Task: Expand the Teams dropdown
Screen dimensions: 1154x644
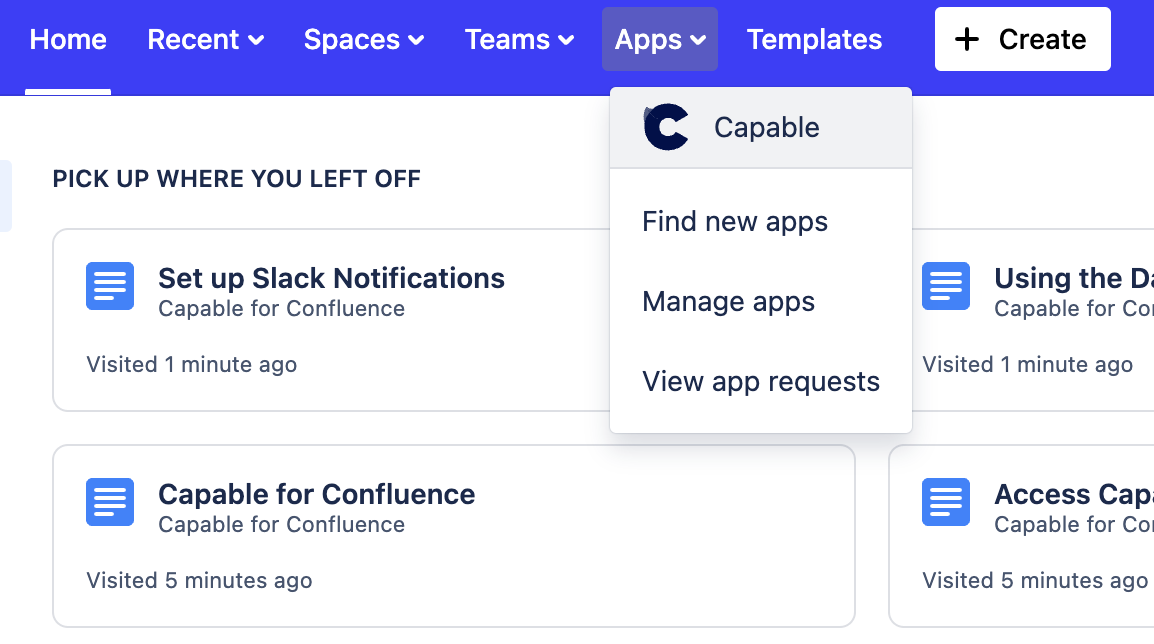Action: pyautogui.click(x=519, y=40)
